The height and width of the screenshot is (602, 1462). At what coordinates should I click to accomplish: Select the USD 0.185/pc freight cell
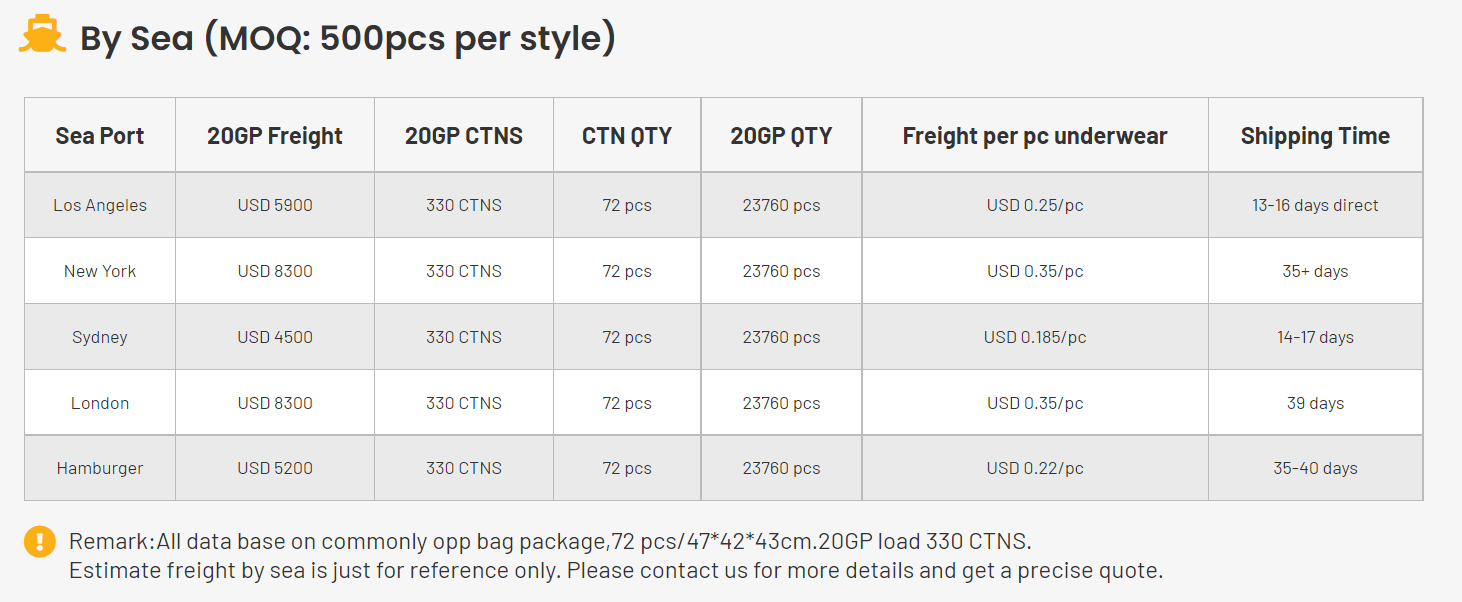1035,337
